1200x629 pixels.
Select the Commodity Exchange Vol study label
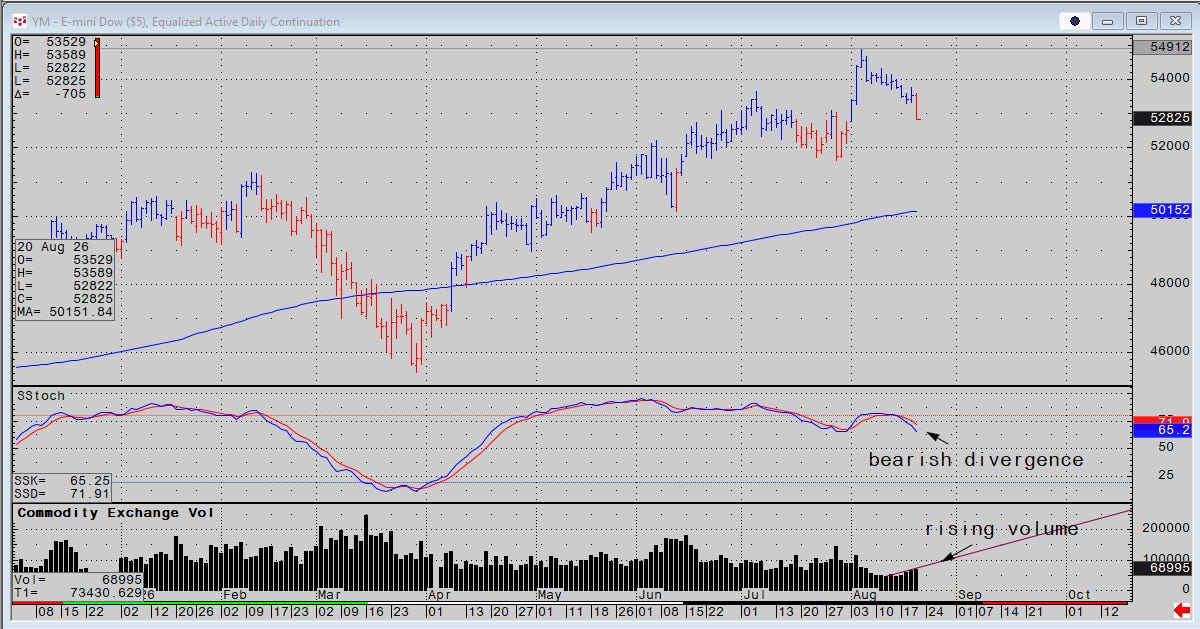[114, 513]
